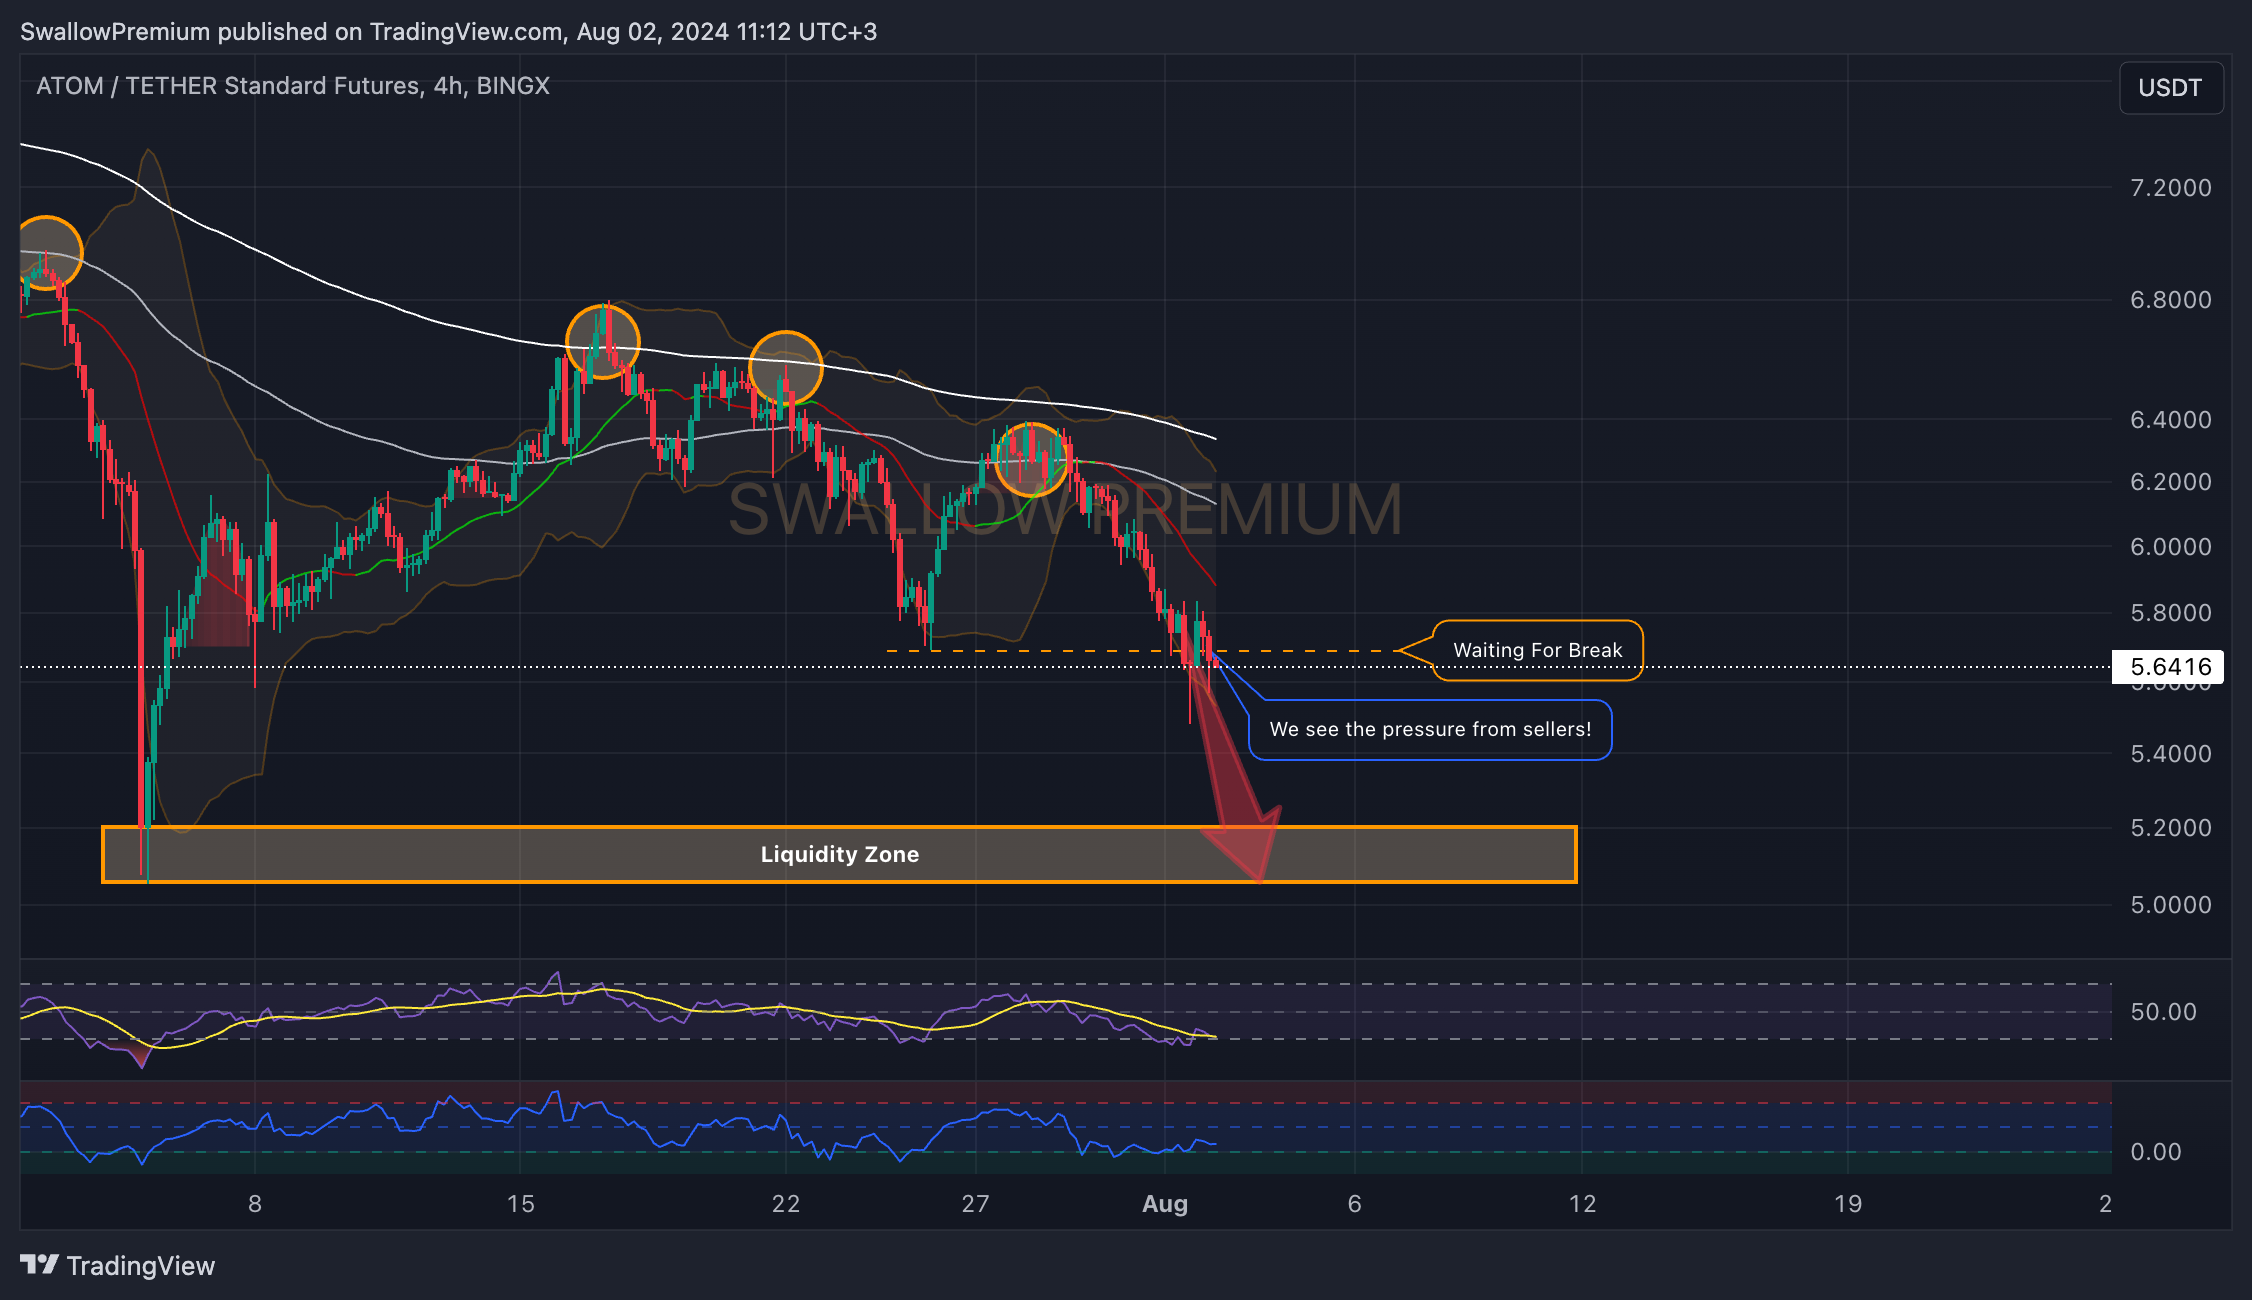Click the 50.00 RSI scale value
This screenshot has height=1300, width=2252.
pyautogui.click(x=2163, y=1012)
